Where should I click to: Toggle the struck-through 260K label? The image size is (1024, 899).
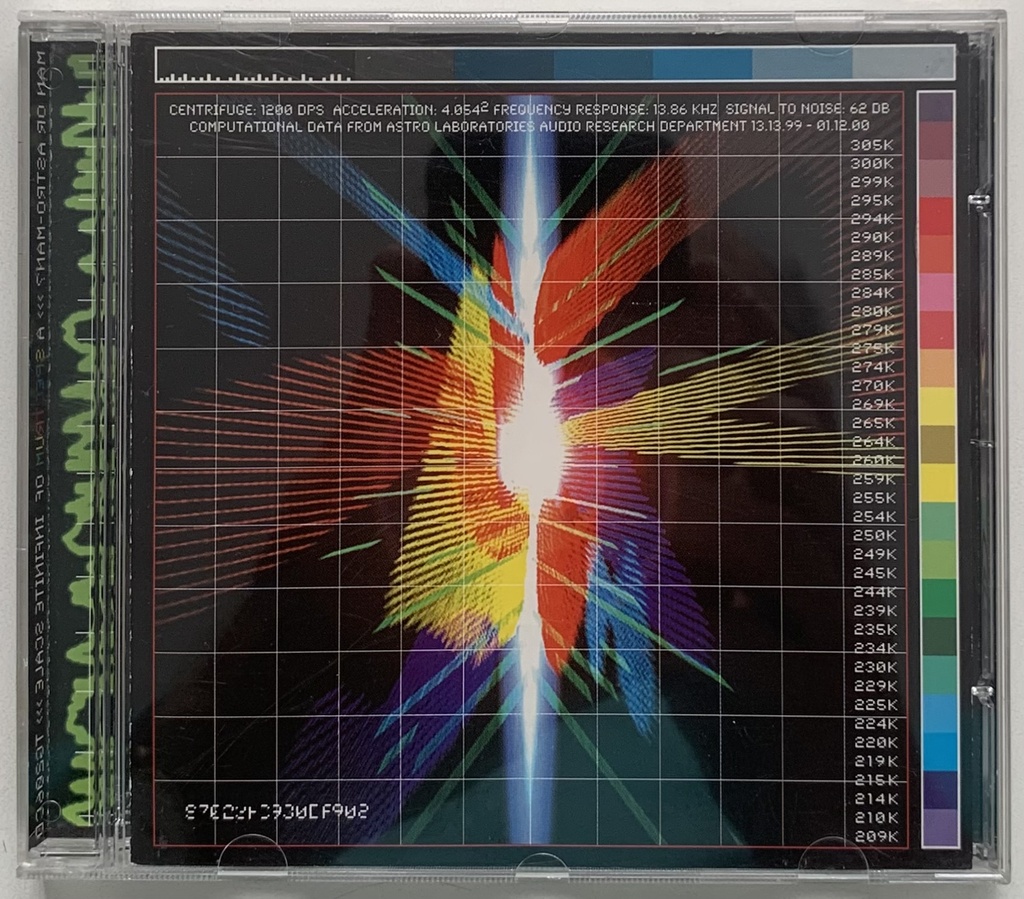tap(868, 462)
